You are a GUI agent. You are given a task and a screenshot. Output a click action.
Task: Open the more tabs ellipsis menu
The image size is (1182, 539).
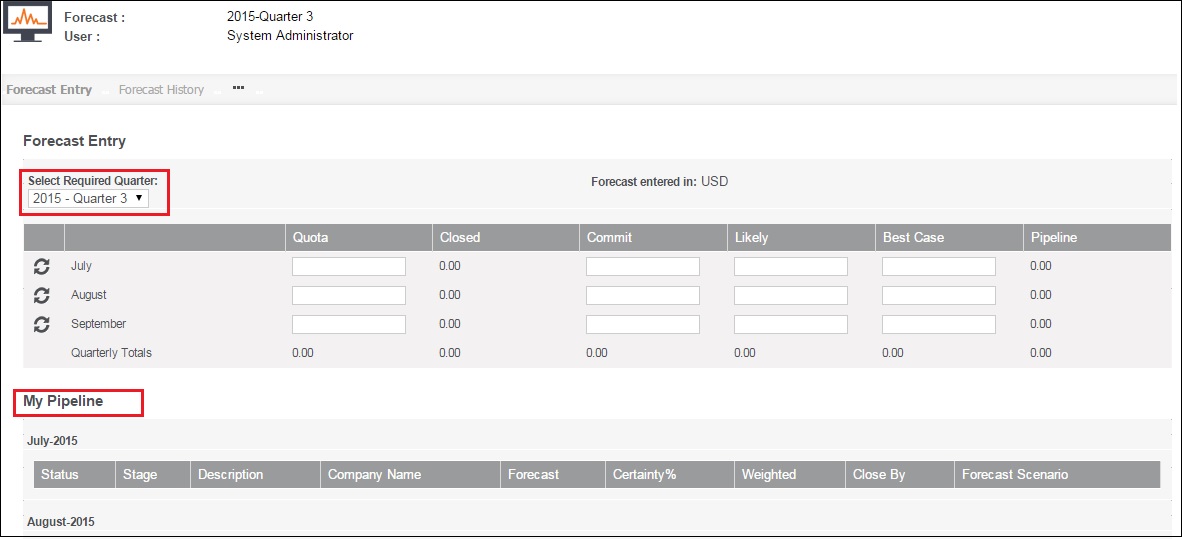click(x=238, y=88)
